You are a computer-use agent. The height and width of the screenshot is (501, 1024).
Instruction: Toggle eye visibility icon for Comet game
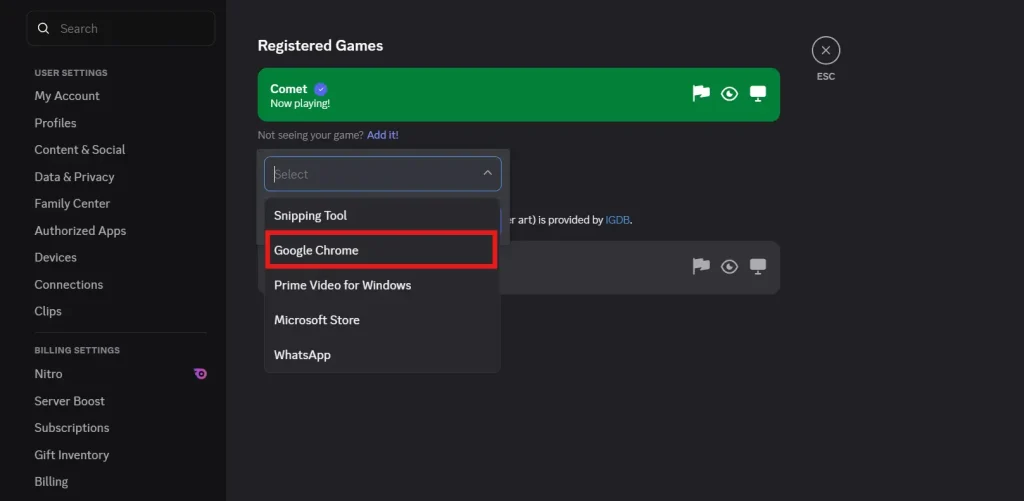(730, 94)
